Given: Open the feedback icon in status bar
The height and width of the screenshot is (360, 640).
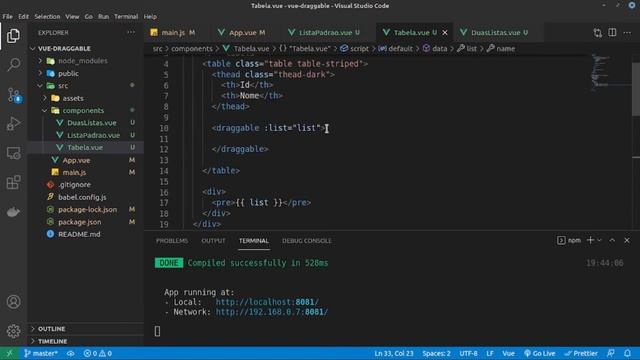Looking at the screenshot, I should (x=611, y=353).
